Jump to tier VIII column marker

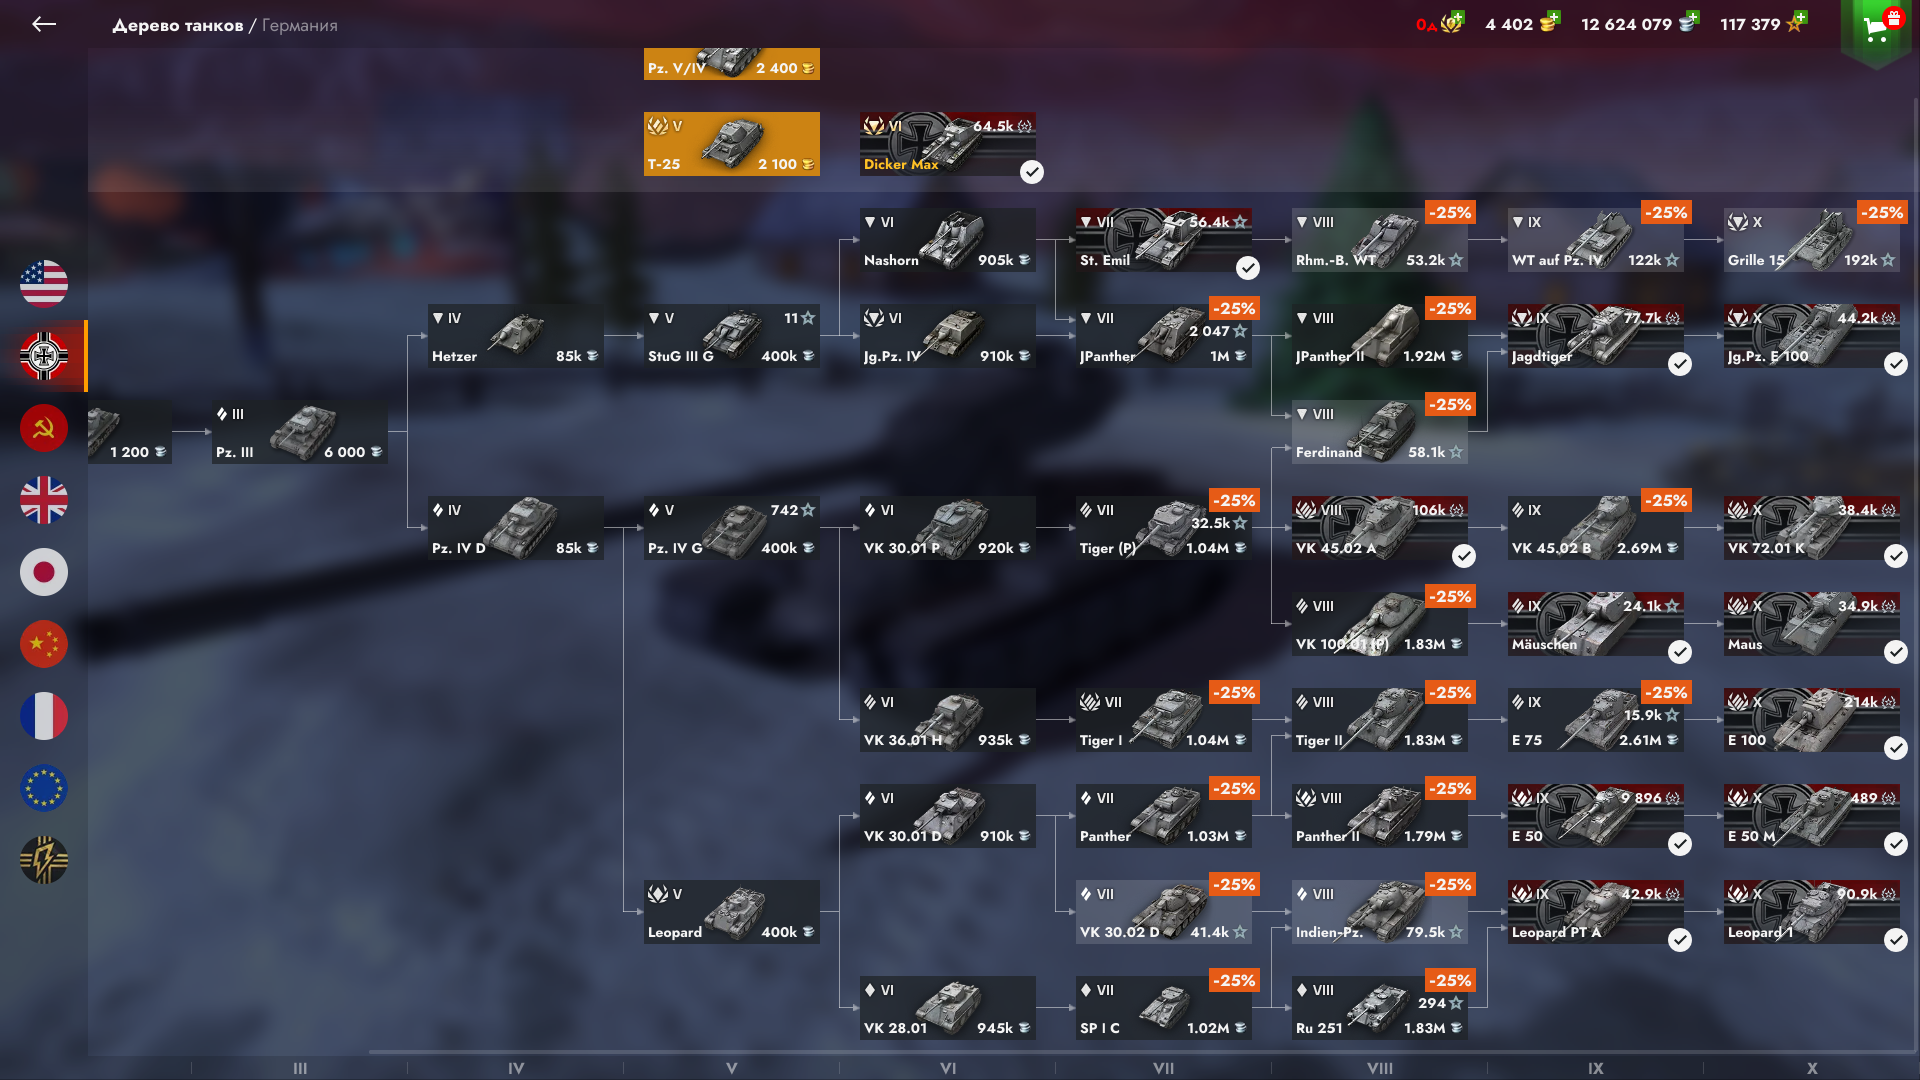coord(1380,1068)
